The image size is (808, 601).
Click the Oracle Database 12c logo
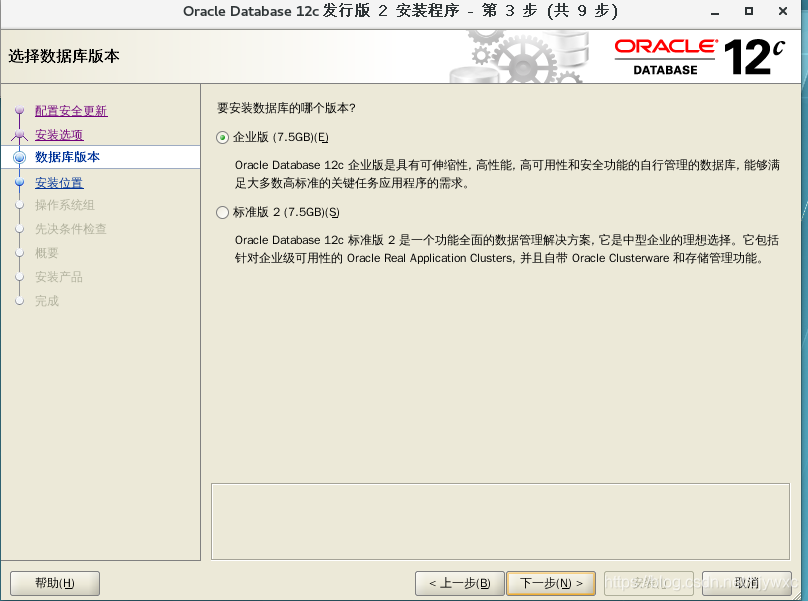point(699,57)
